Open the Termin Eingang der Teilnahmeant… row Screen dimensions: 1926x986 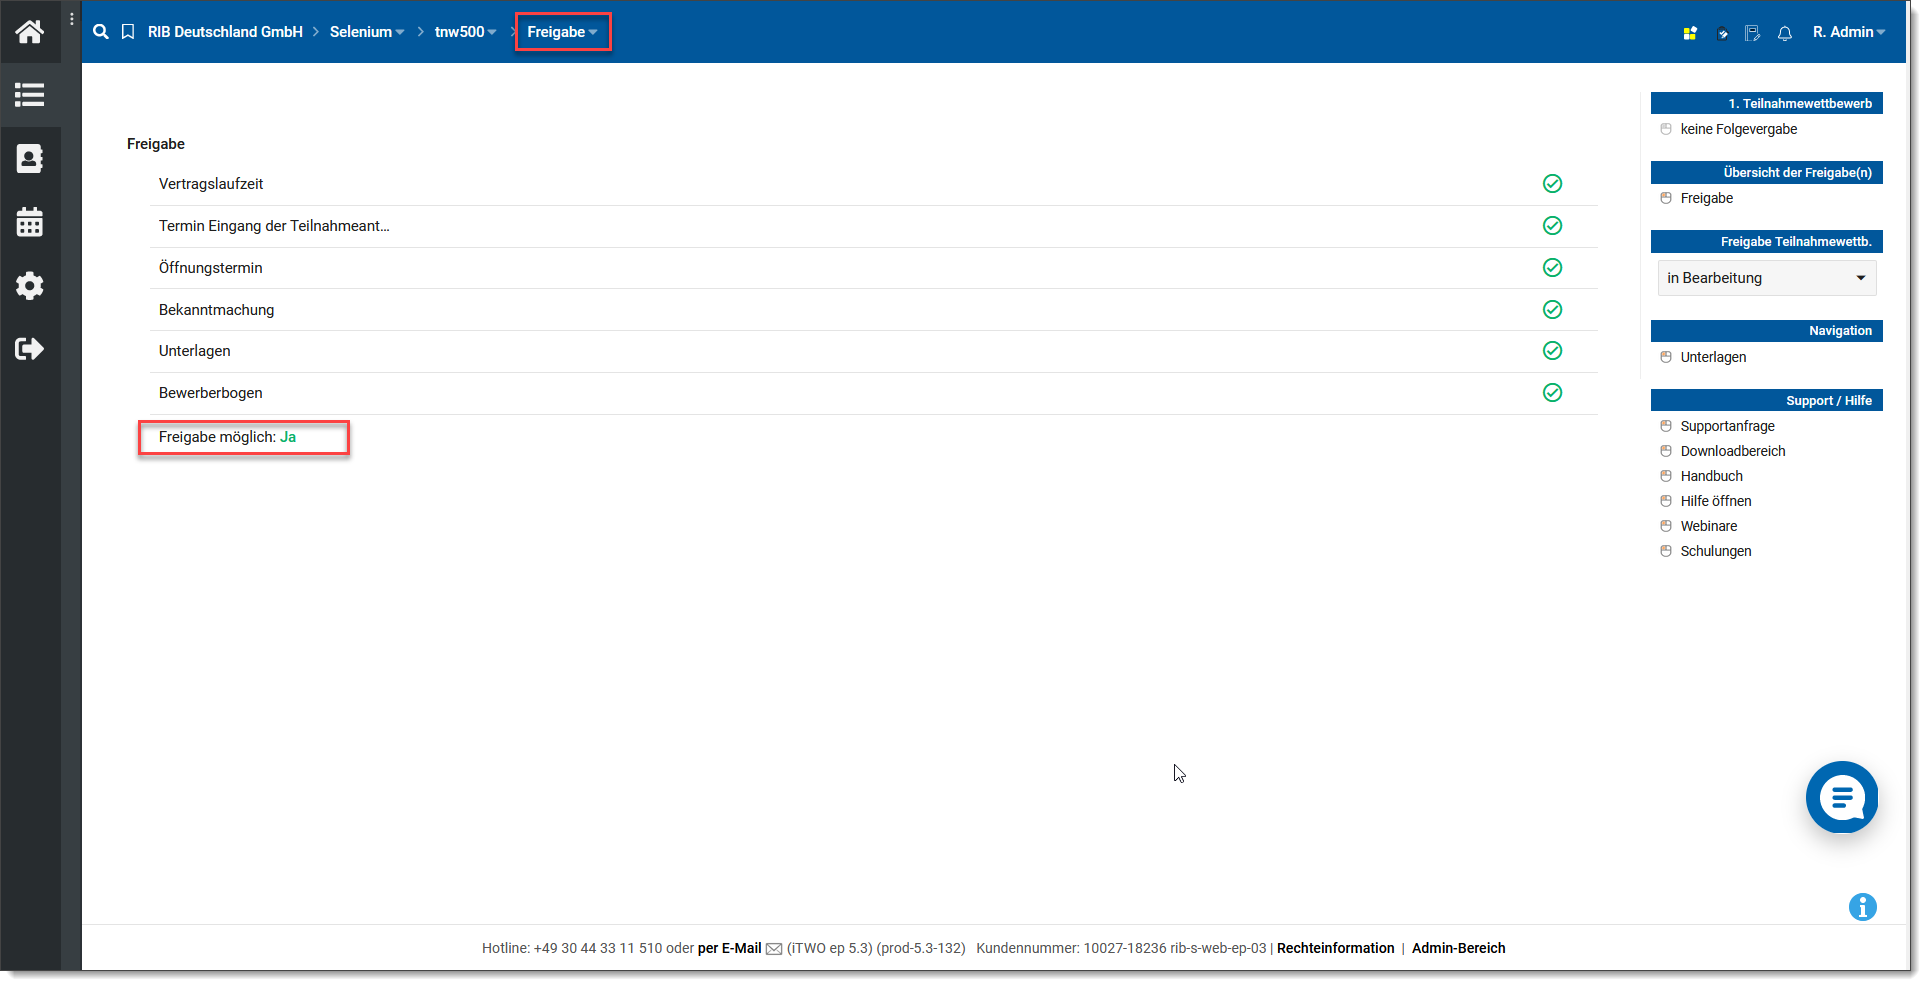[x=874, y=226]
